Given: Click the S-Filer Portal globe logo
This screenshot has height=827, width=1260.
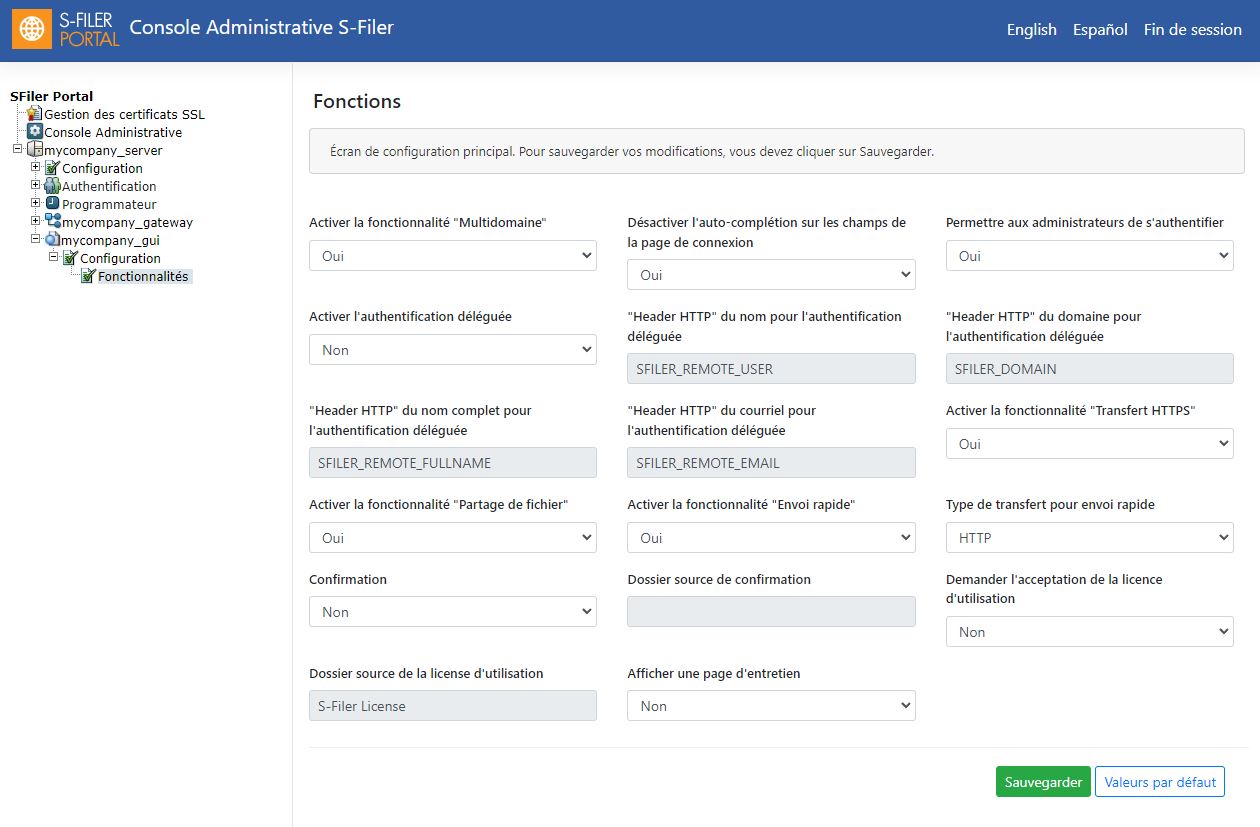Looking at the screenshot, I should (32, 30).
